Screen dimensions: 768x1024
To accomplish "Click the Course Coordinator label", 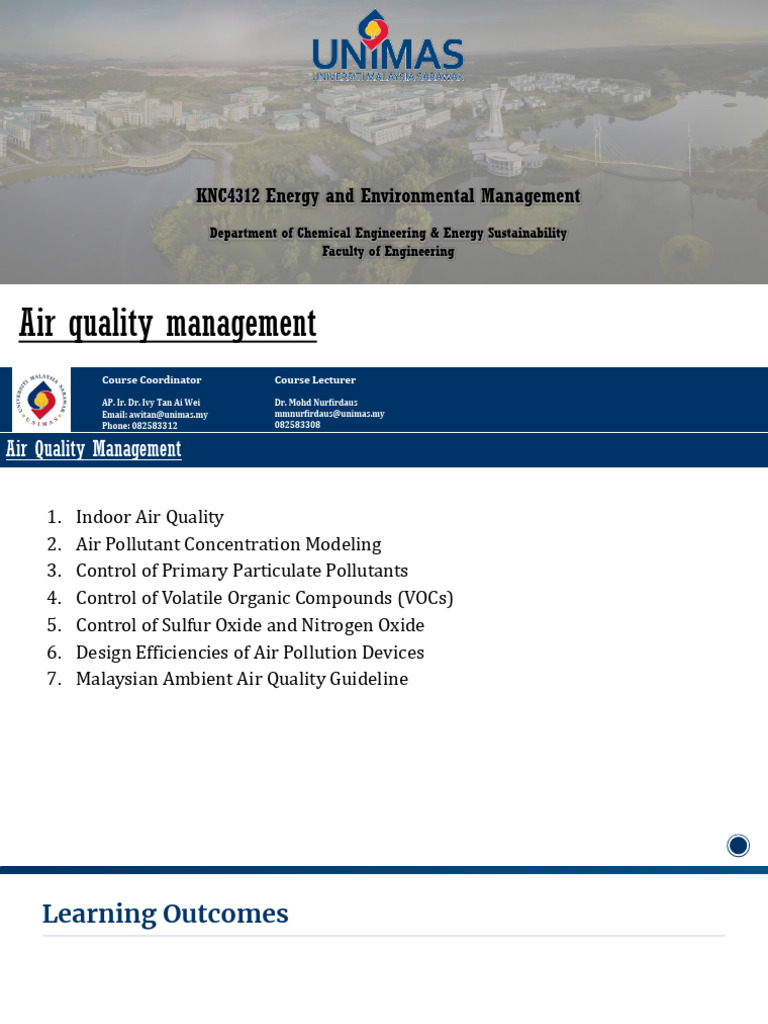I will point(152,380).
